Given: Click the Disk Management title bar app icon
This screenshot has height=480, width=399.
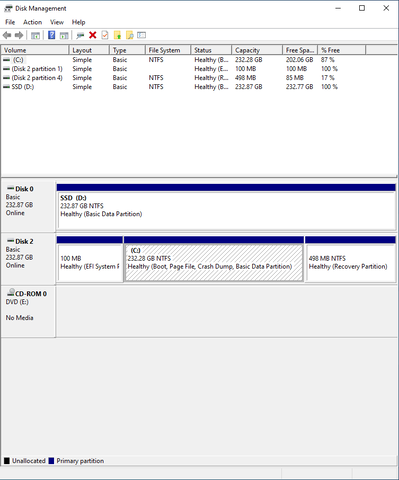Looking at the screenshot, I should (x=8, y=8).
